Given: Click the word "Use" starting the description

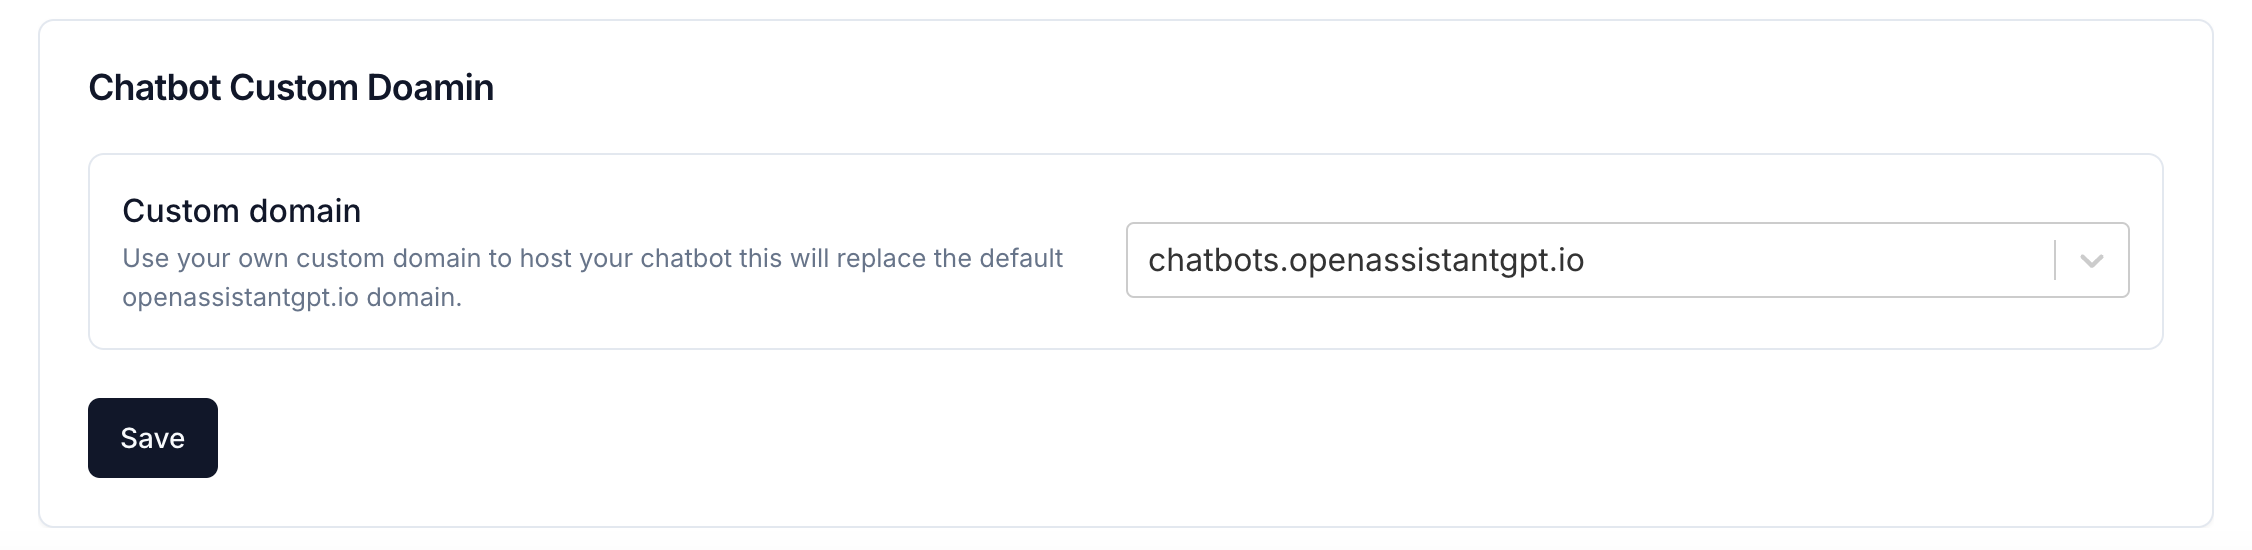Looking at the screenshot, I should [145, 259].
